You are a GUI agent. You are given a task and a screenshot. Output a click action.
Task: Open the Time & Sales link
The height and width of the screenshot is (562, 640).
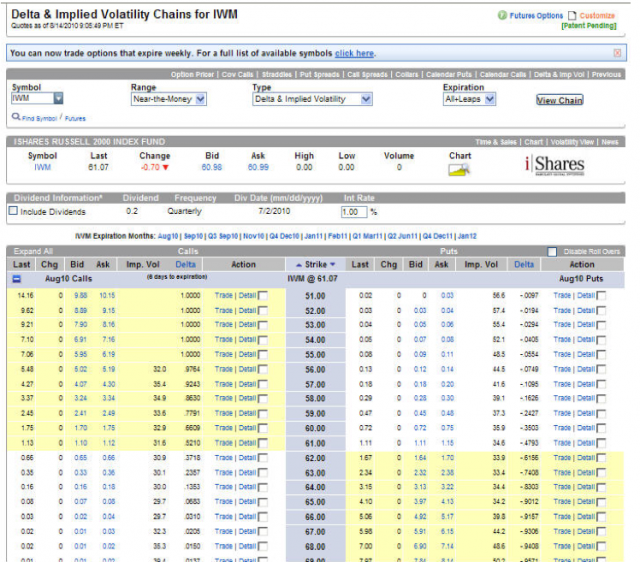click(496, 142)
